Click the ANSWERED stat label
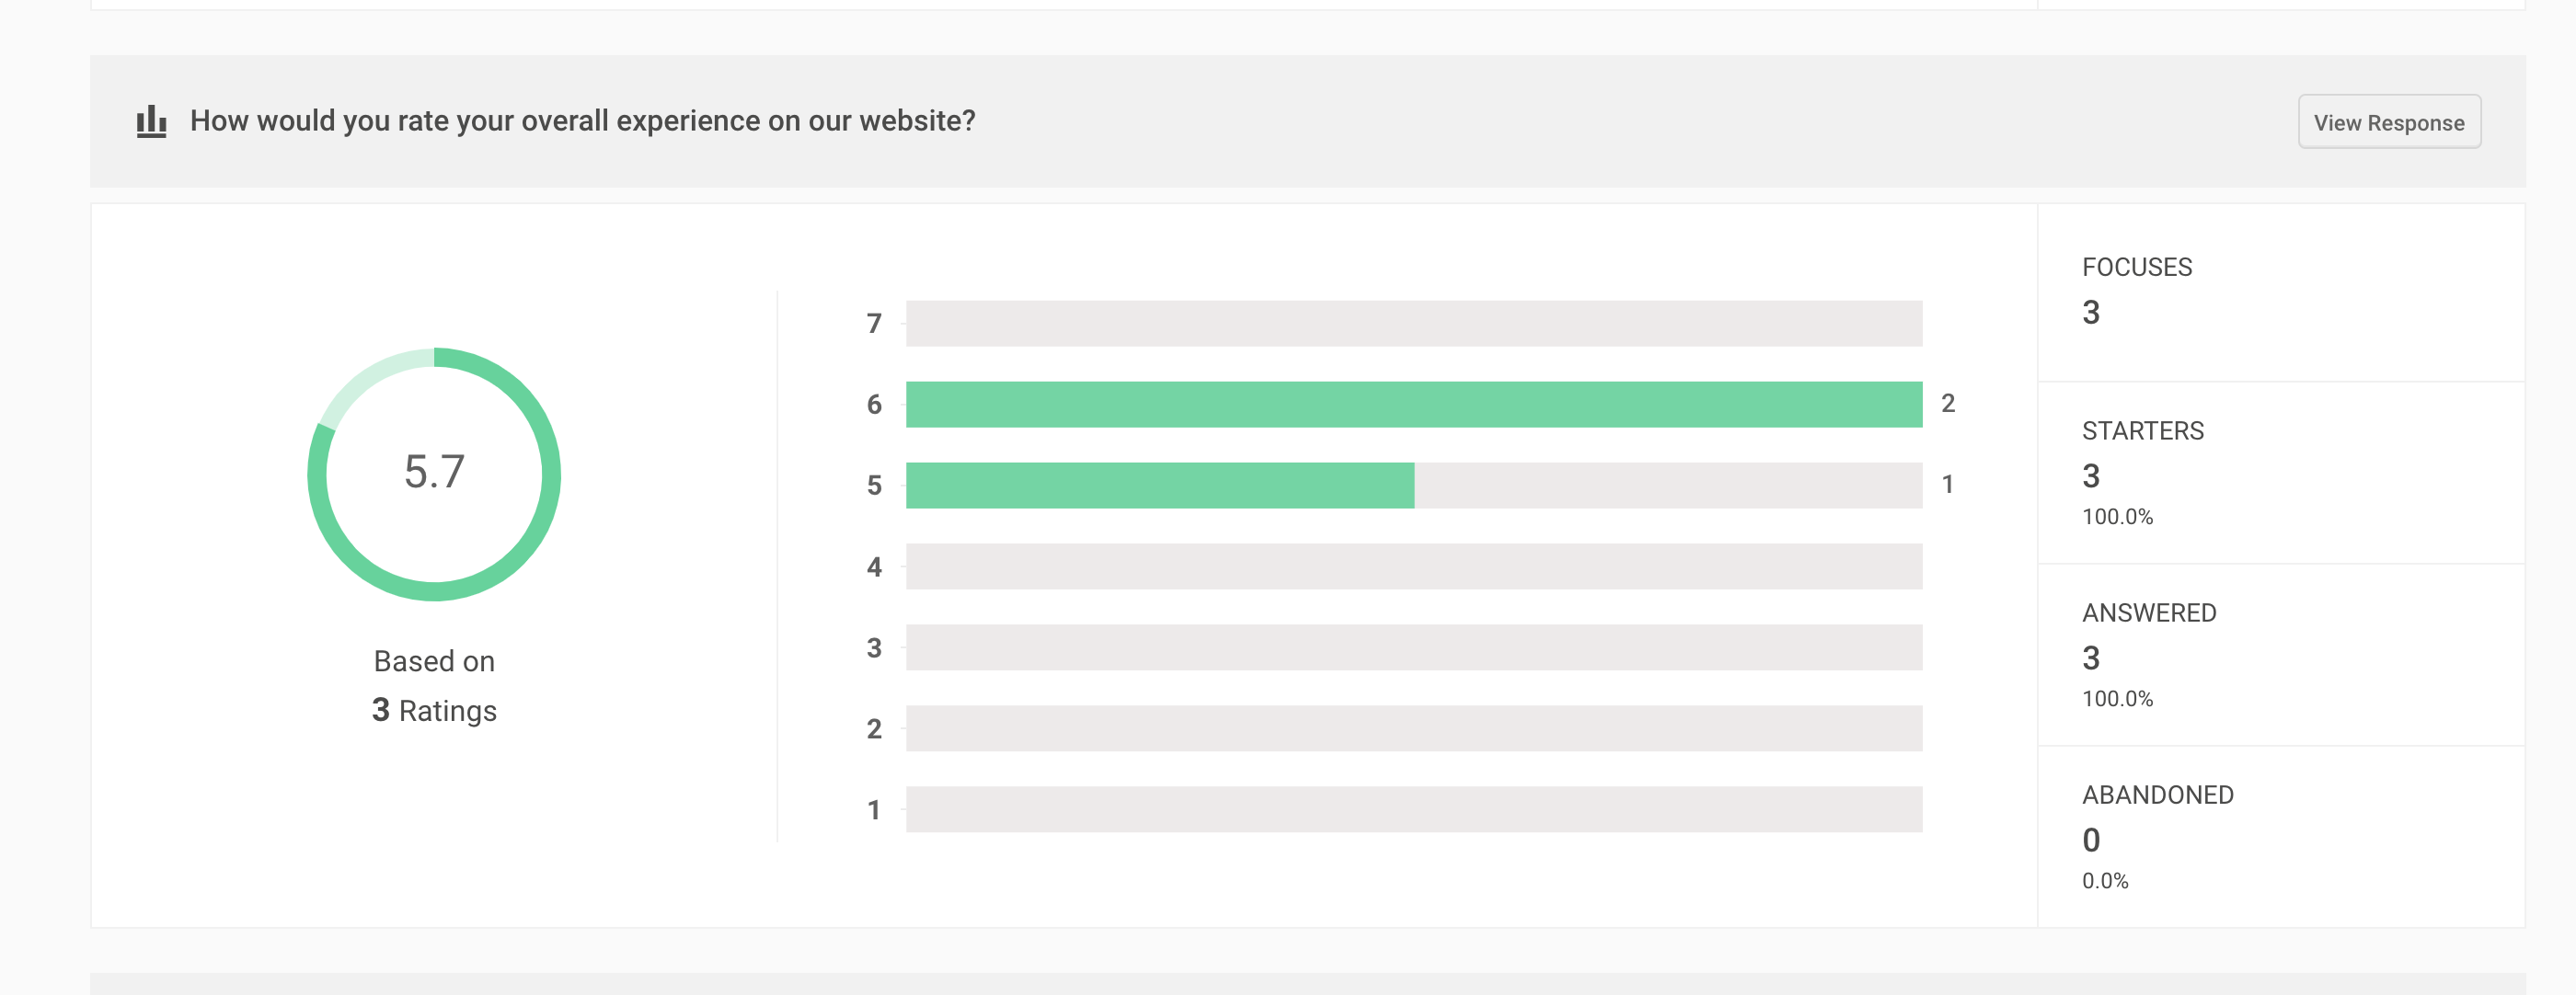The image size is (2576, 995). point(2148,613)
